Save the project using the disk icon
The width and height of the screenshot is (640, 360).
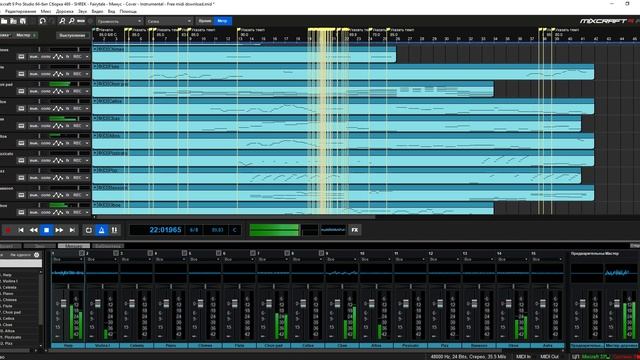tap(23, 21)
